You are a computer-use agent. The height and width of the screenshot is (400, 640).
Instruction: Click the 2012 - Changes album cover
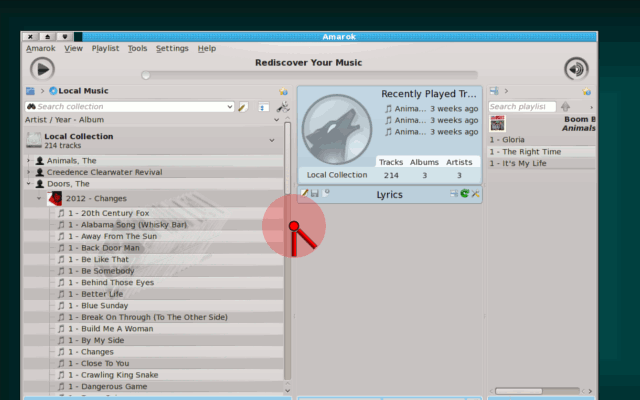click(x=55, y=198)
